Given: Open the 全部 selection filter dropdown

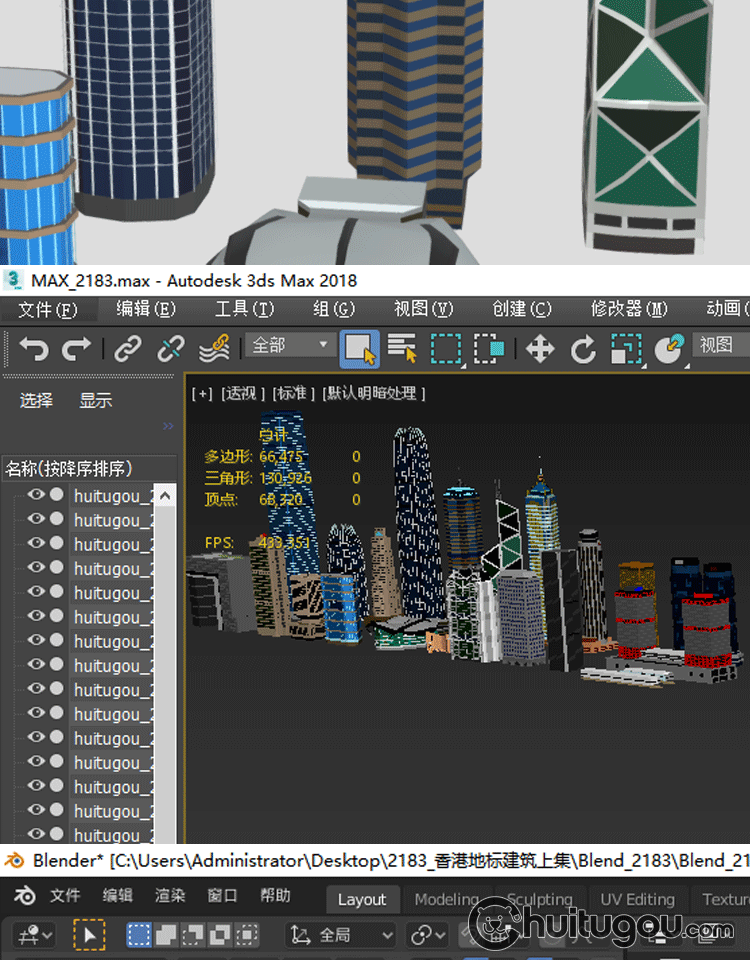Looking at the screenshot, I should coord(291,346).
